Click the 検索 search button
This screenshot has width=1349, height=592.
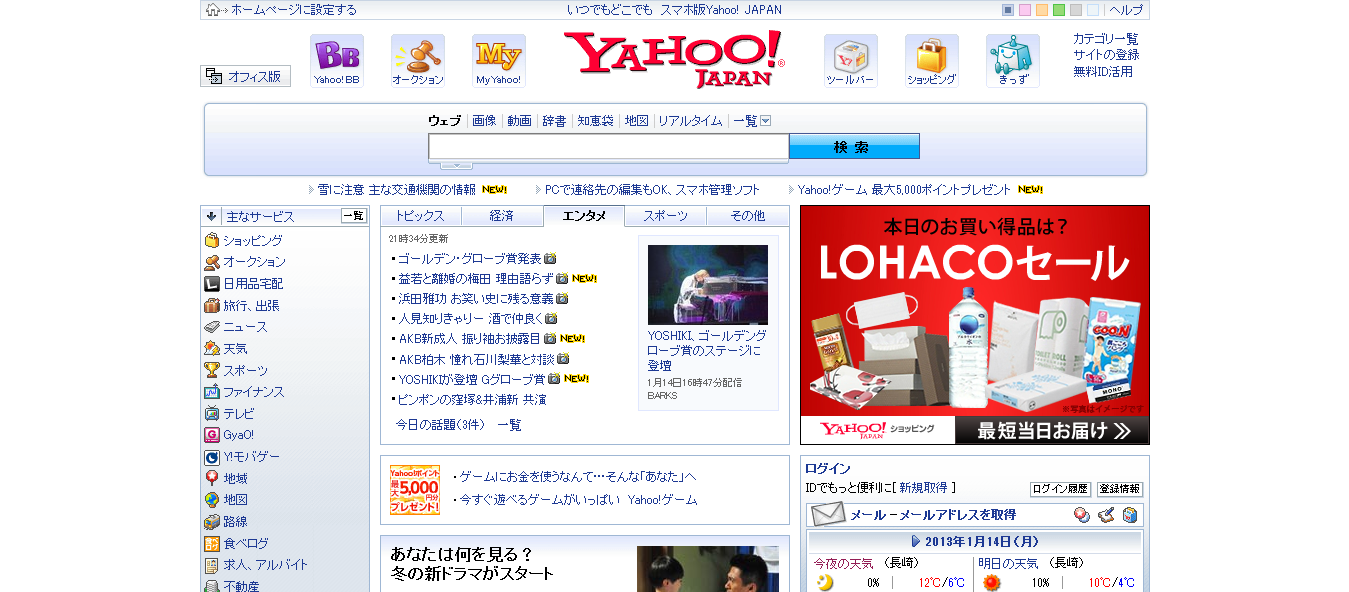(854, 147)
